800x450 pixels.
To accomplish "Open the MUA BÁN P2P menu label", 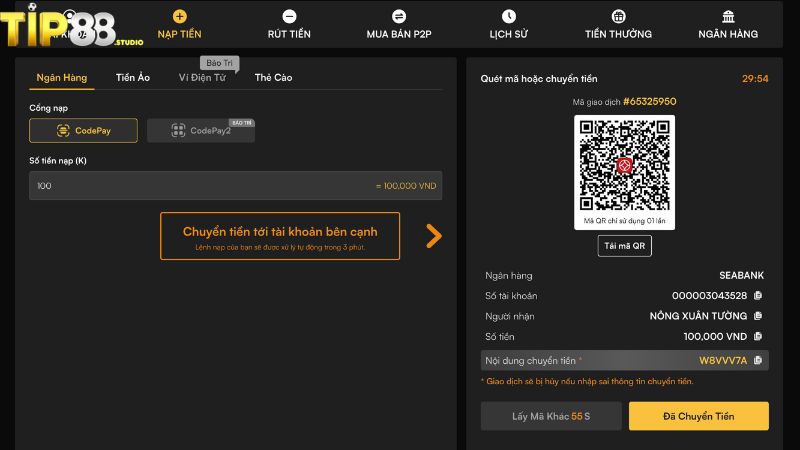I will click(399, 34).
